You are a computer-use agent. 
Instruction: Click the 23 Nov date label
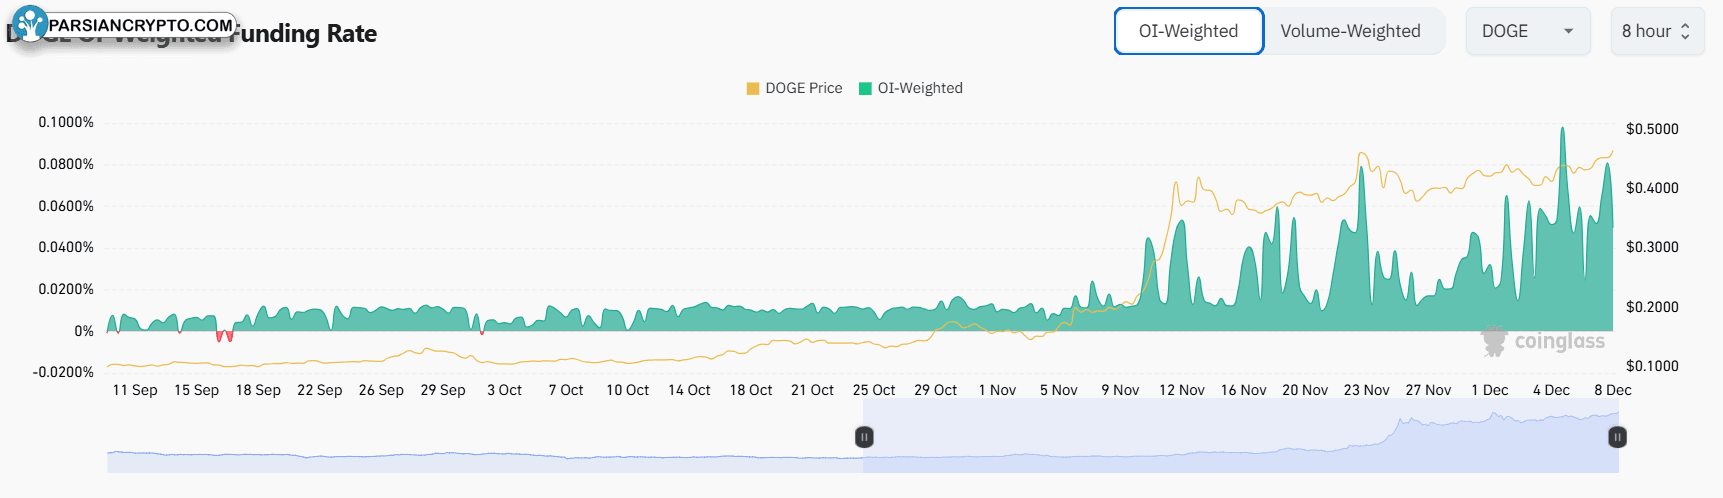(1366, 390)
